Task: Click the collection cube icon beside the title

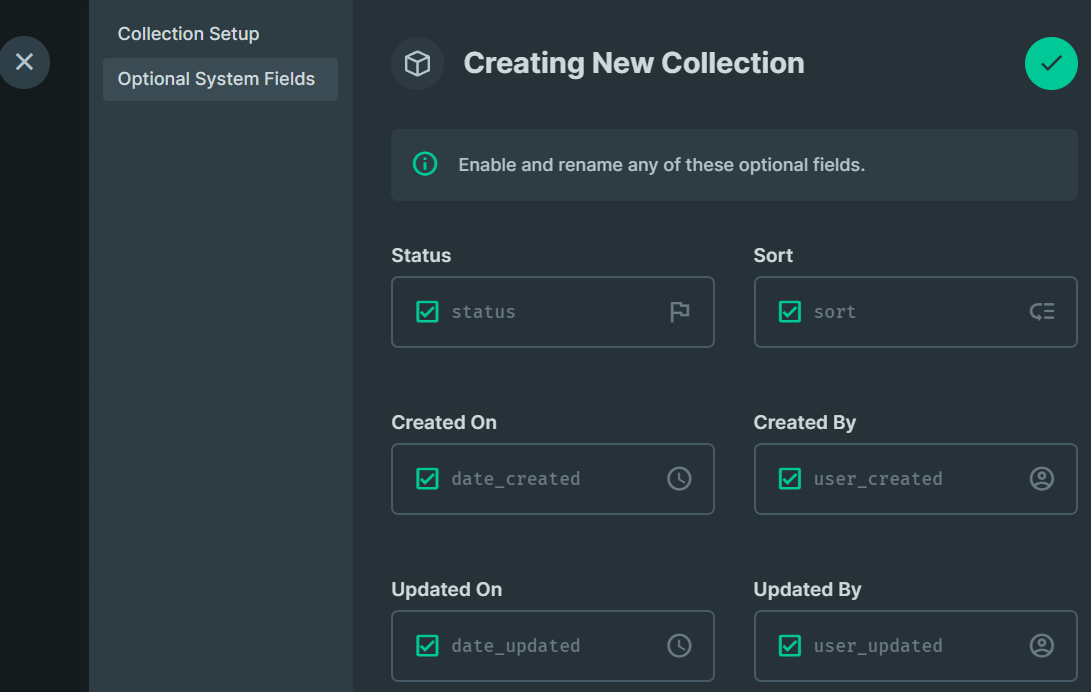Action: pyautogui.click(x=417, y=63)
